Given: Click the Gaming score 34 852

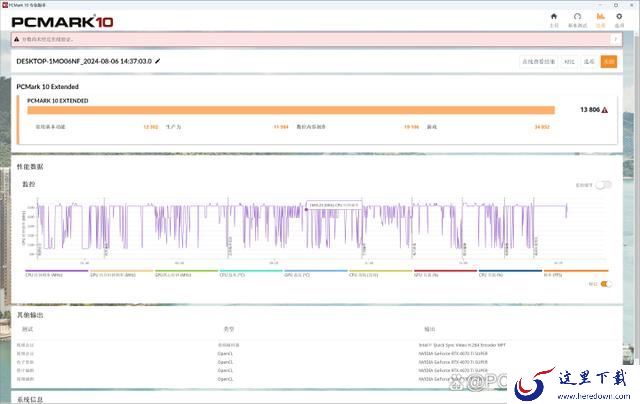Looking at the screenshot, I should click(x=542, y=127).
